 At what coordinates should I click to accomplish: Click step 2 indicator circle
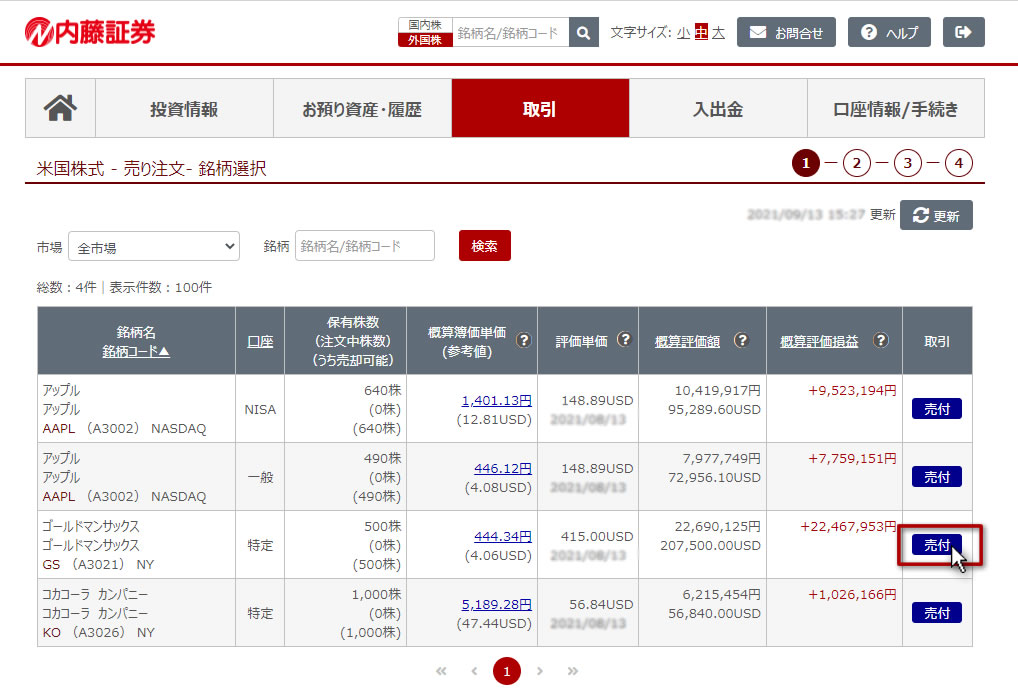[857, 163]
